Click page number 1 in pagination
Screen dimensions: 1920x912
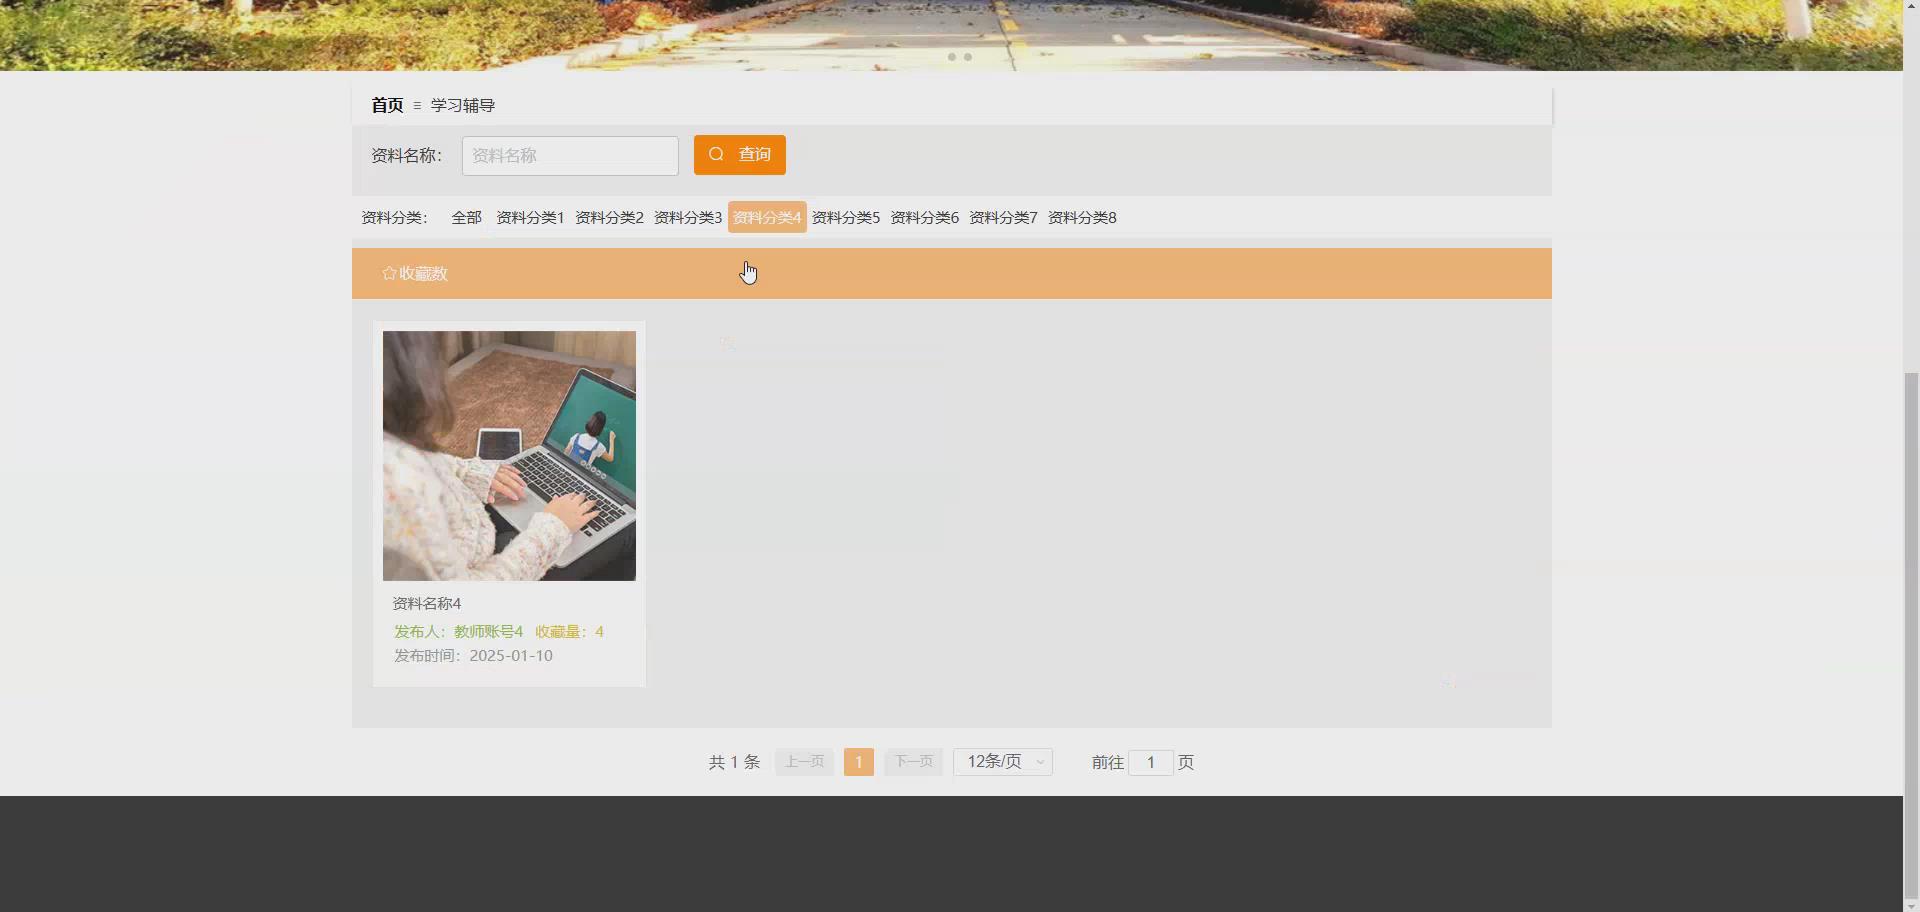[x=858, y=761]
